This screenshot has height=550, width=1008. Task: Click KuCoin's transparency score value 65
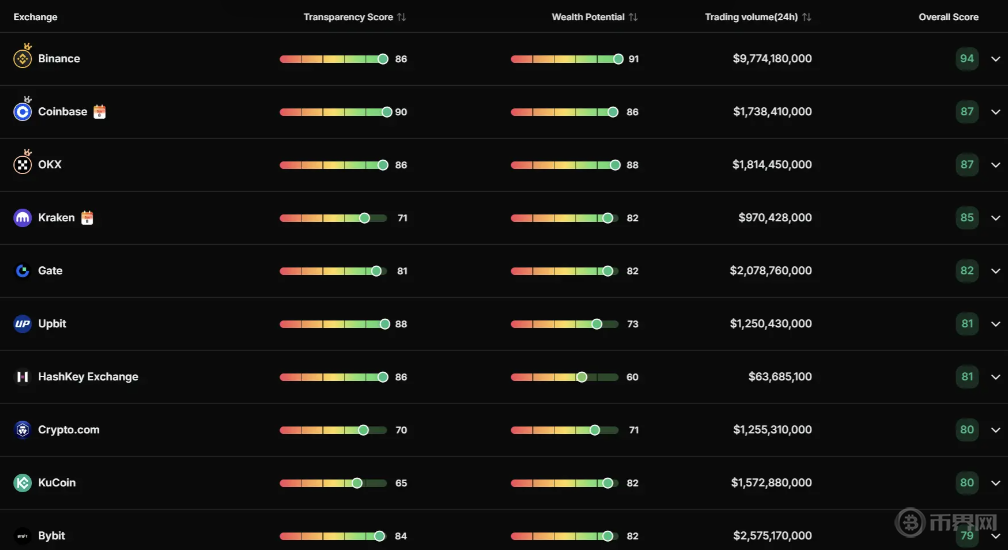(x=401, y=483)
